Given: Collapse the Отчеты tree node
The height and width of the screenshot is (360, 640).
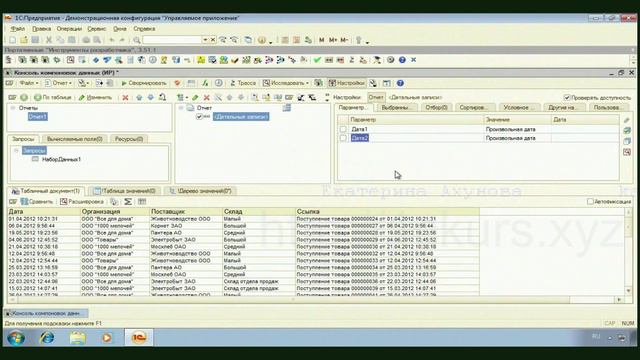Looking at the screenshot, I should click(13, 108).
